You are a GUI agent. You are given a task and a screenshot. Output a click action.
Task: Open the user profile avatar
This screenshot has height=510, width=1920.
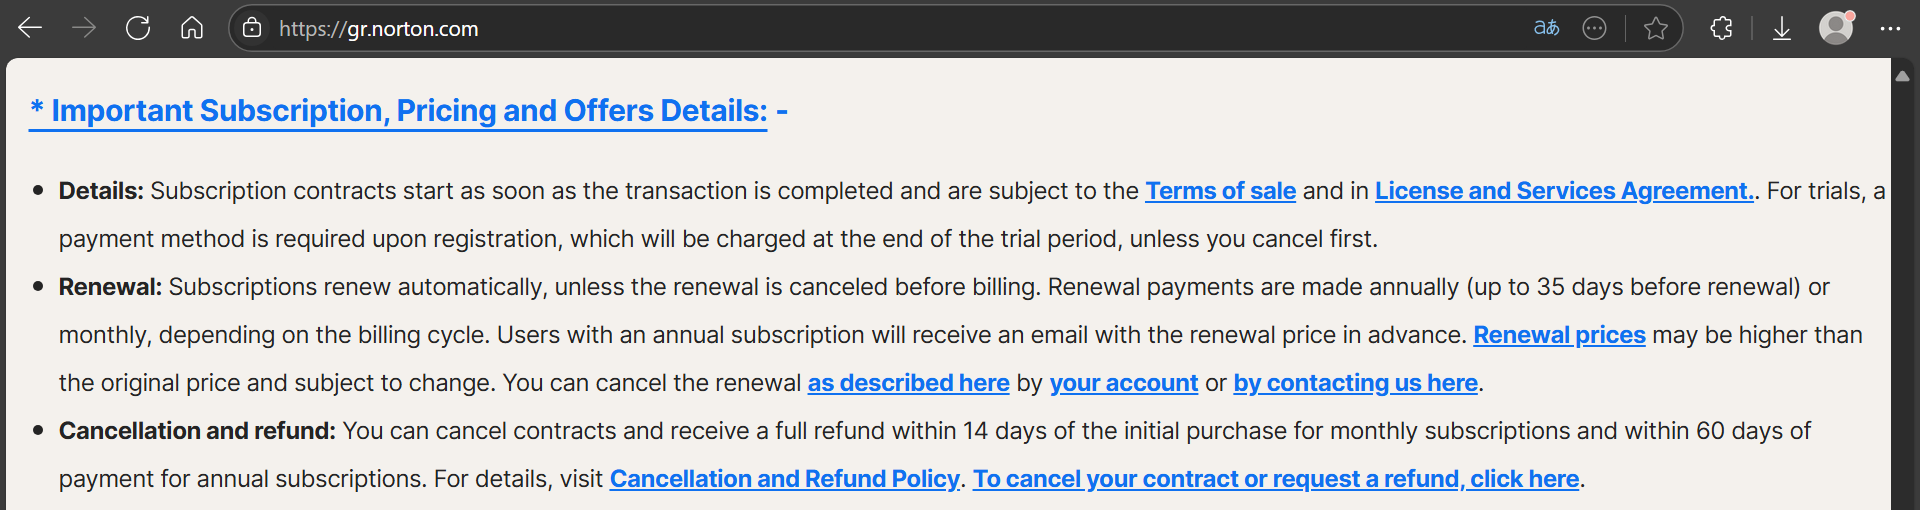click(1836, 28)
